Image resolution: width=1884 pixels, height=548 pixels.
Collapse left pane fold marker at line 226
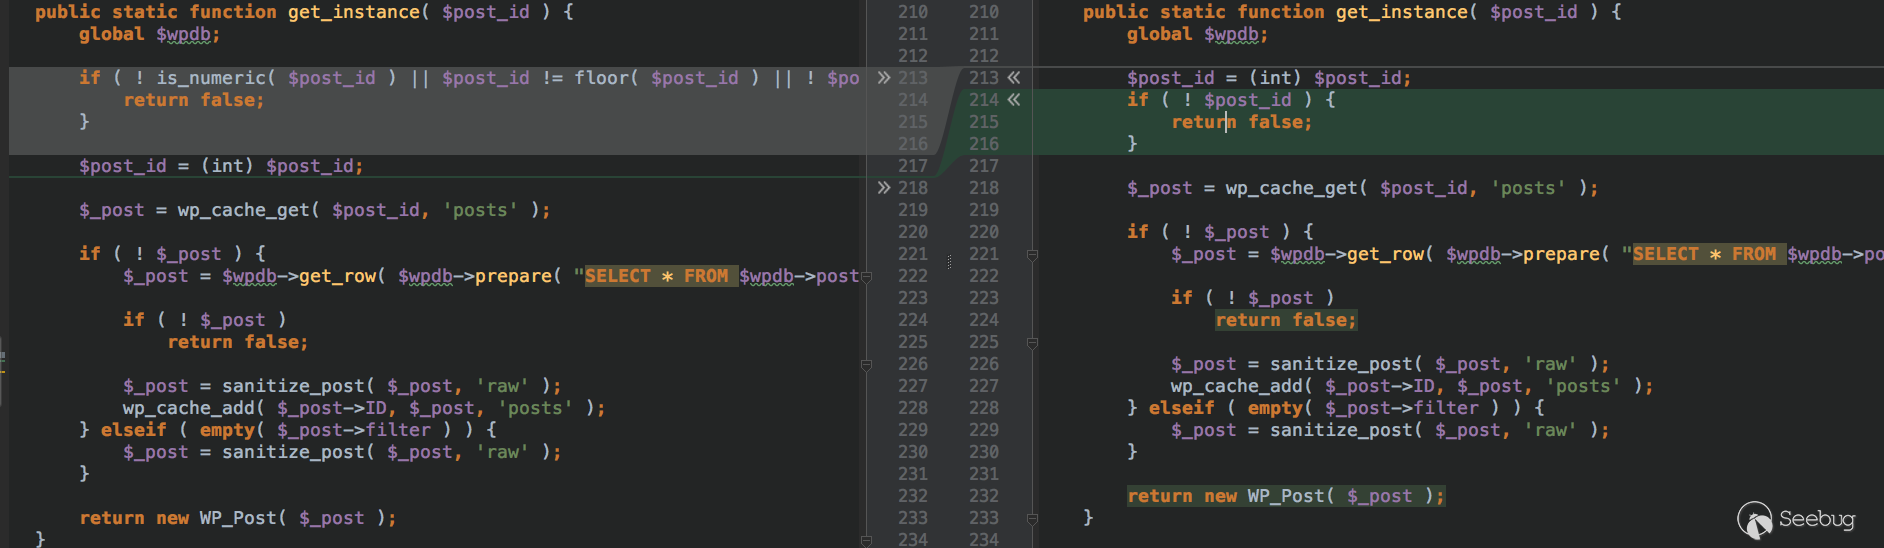(x=866, y=365)
